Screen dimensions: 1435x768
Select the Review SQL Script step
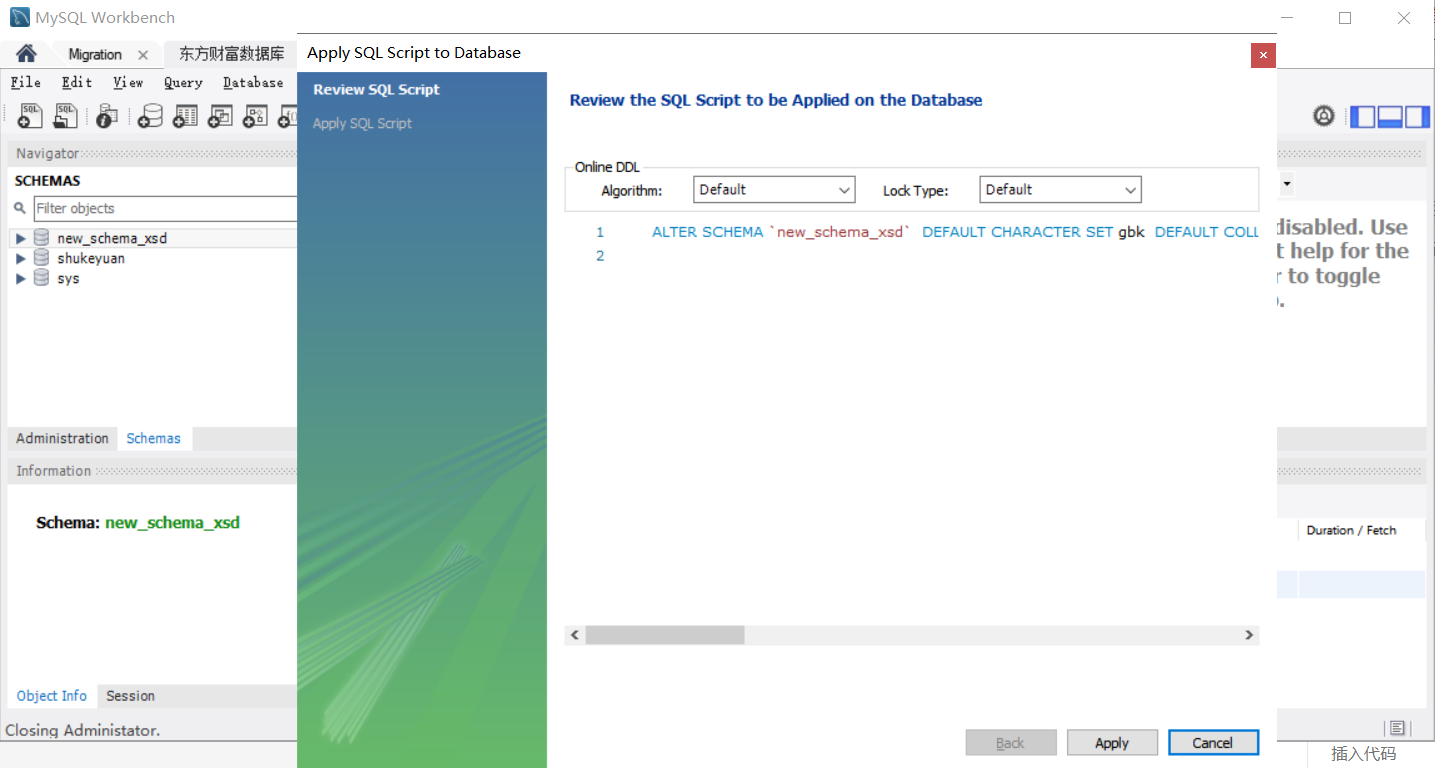[x=377, y=89]
